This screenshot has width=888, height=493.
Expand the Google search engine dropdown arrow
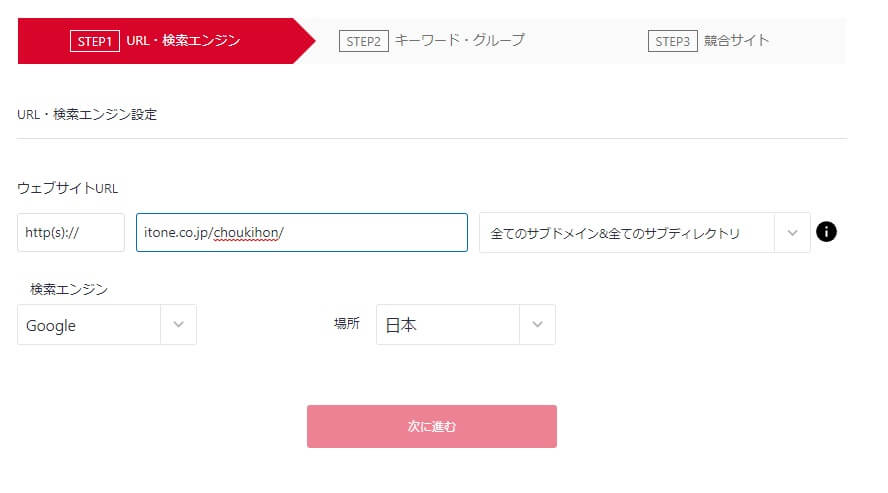pos(178,324)
